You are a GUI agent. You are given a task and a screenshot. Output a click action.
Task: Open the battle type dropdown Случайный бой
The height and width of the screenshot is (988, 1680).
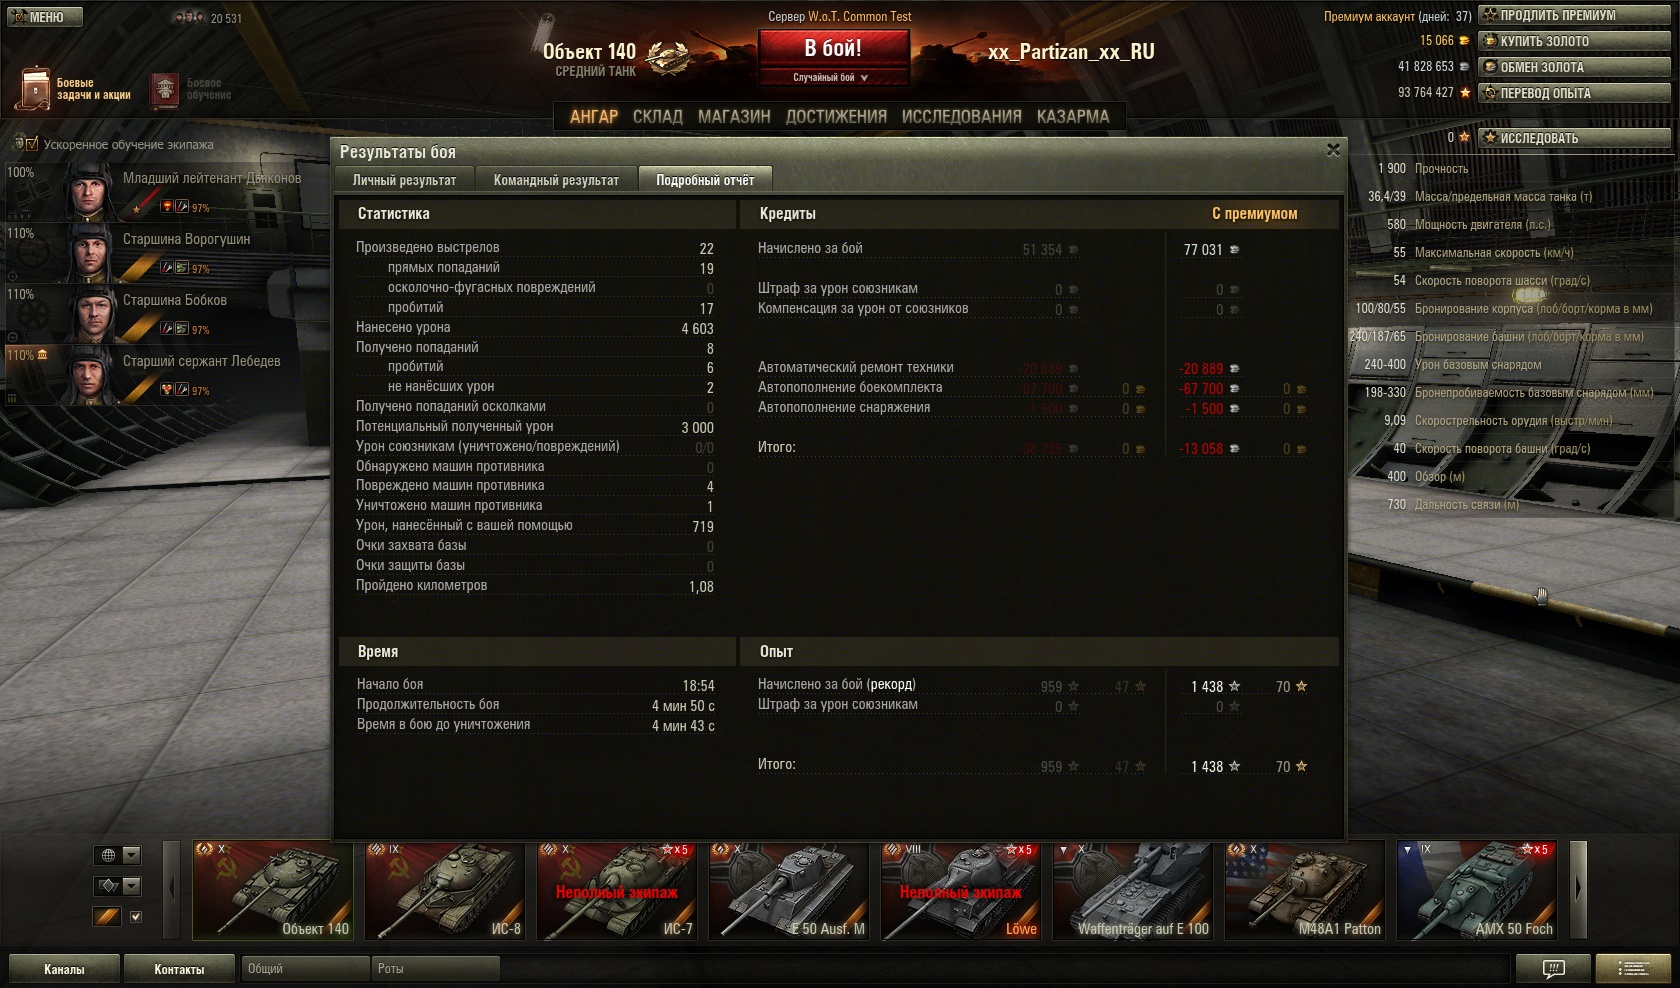pyautogui.click(x=832, y=77)
